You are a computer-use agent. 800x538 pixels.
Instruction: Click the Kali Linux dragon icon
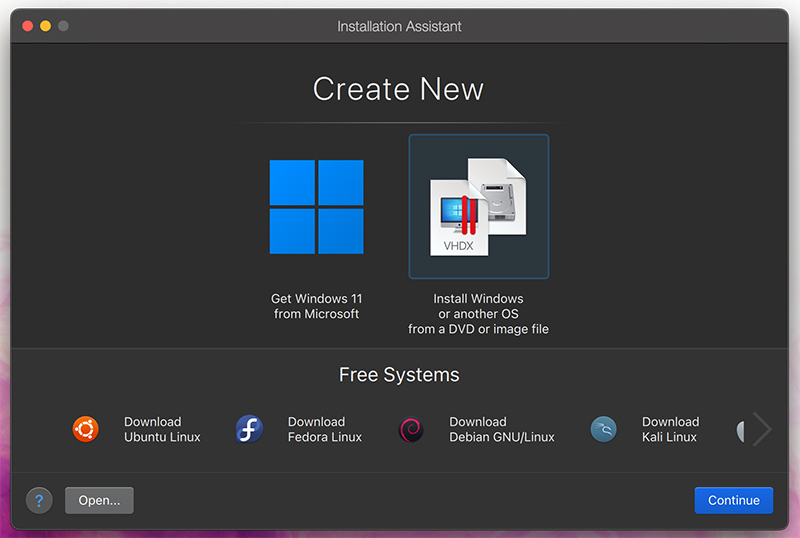(x=604, y=429)
